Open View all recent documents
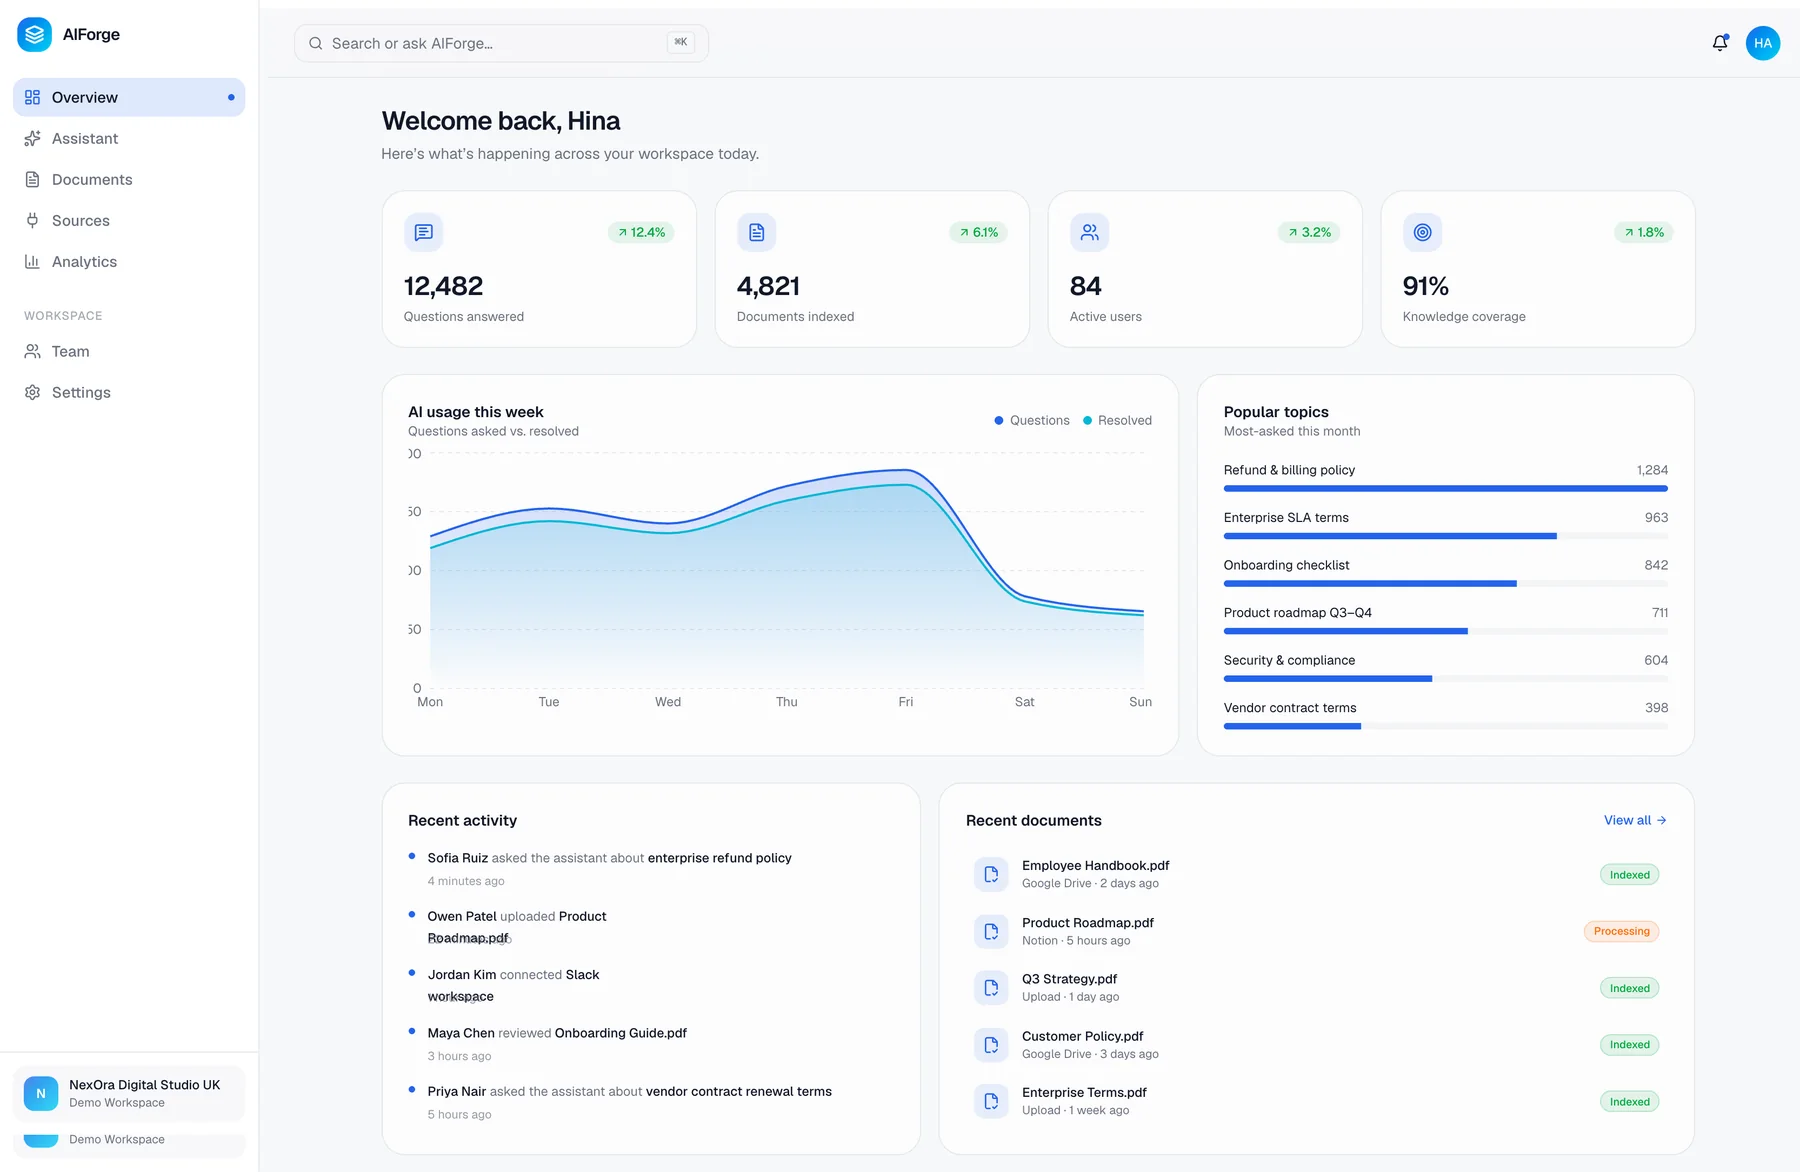 point(1635,820)
